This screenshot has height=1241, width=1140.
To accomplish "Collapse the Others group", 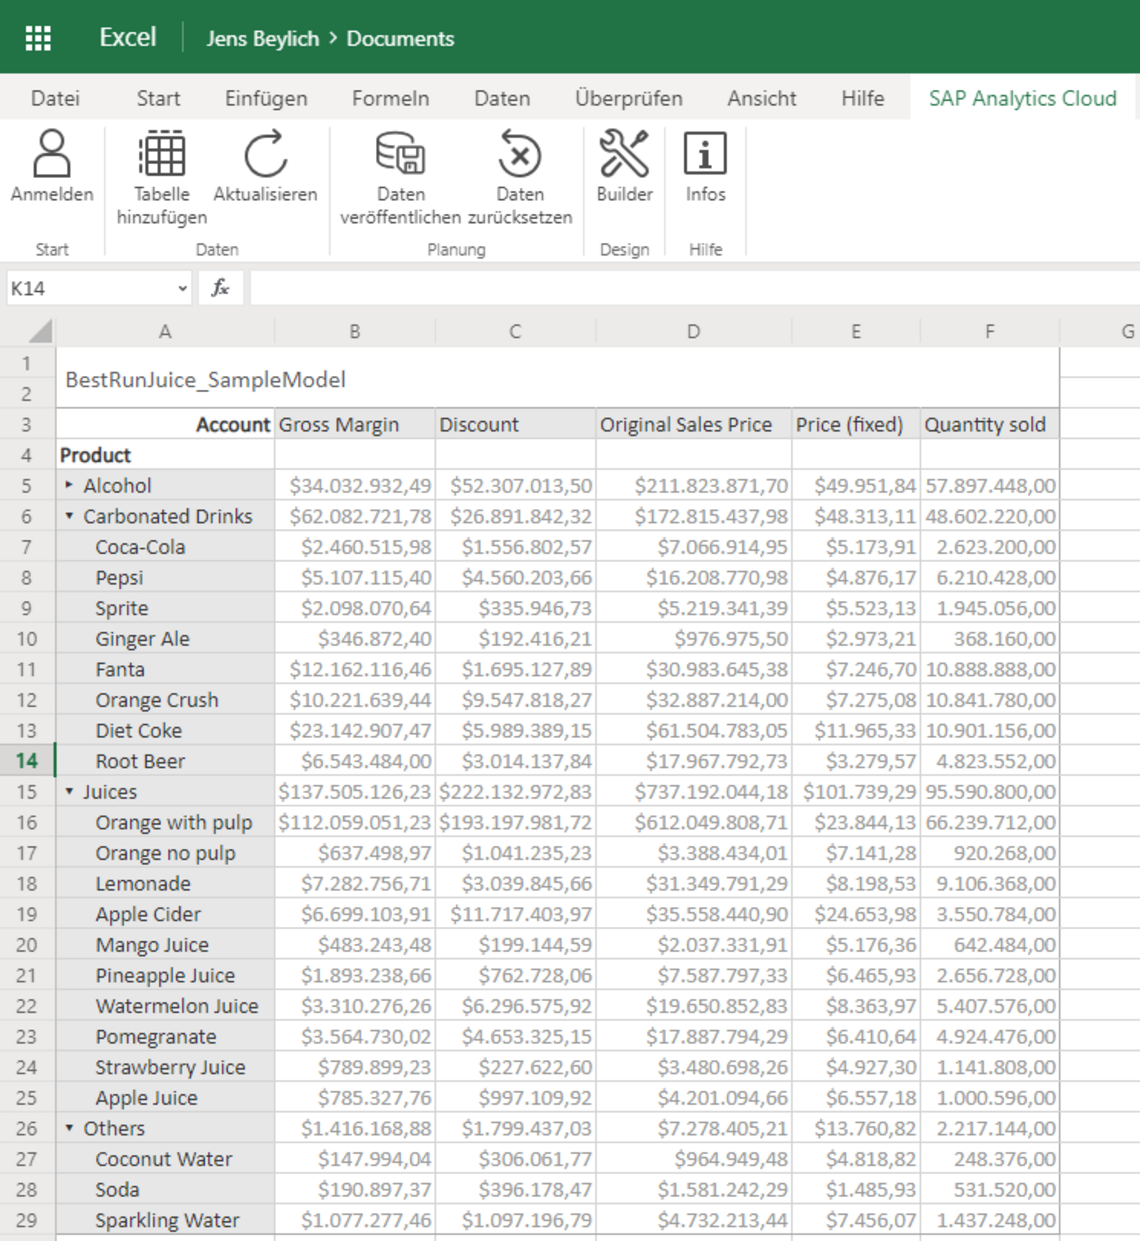I will point(69,1128).
